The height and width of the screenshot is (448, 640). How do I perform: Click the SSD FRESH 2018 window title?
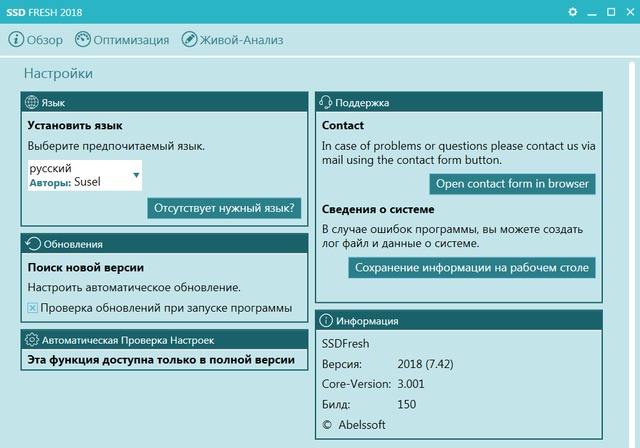tap(46, 11)
